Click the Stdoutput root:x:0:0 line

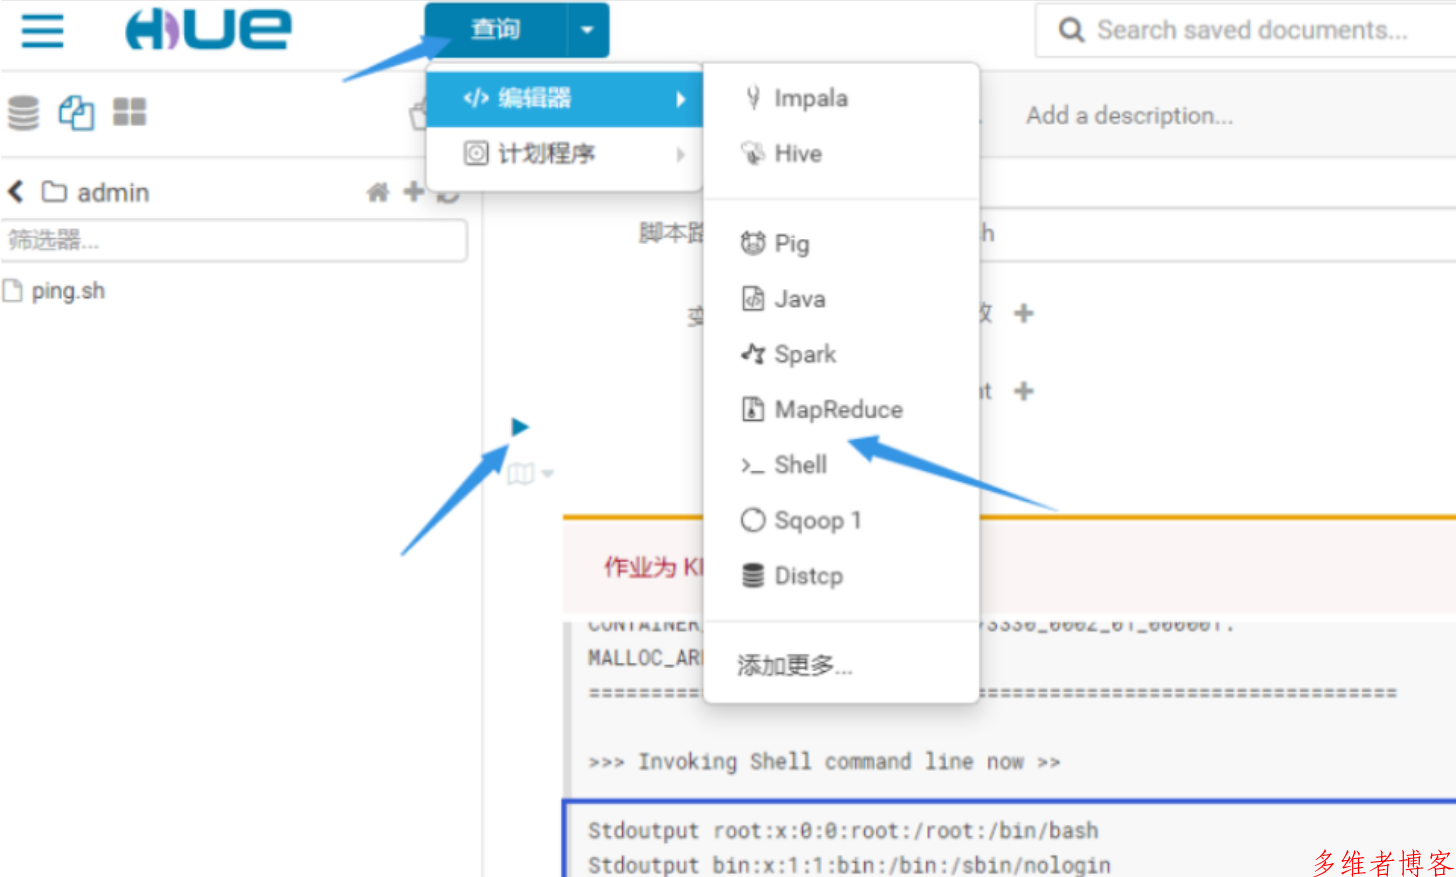843,831
